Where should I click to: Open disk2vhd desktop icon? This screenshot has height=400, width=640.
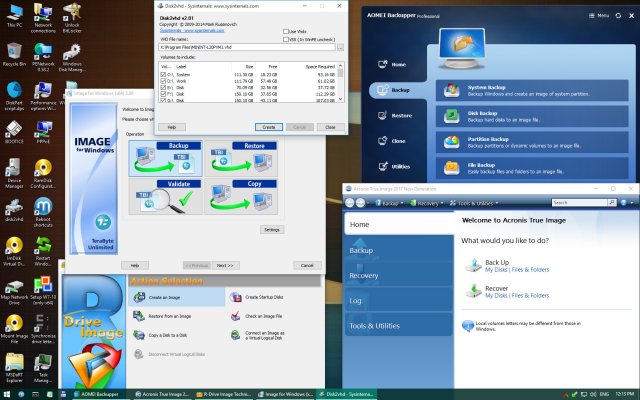[x=14, y=210]
